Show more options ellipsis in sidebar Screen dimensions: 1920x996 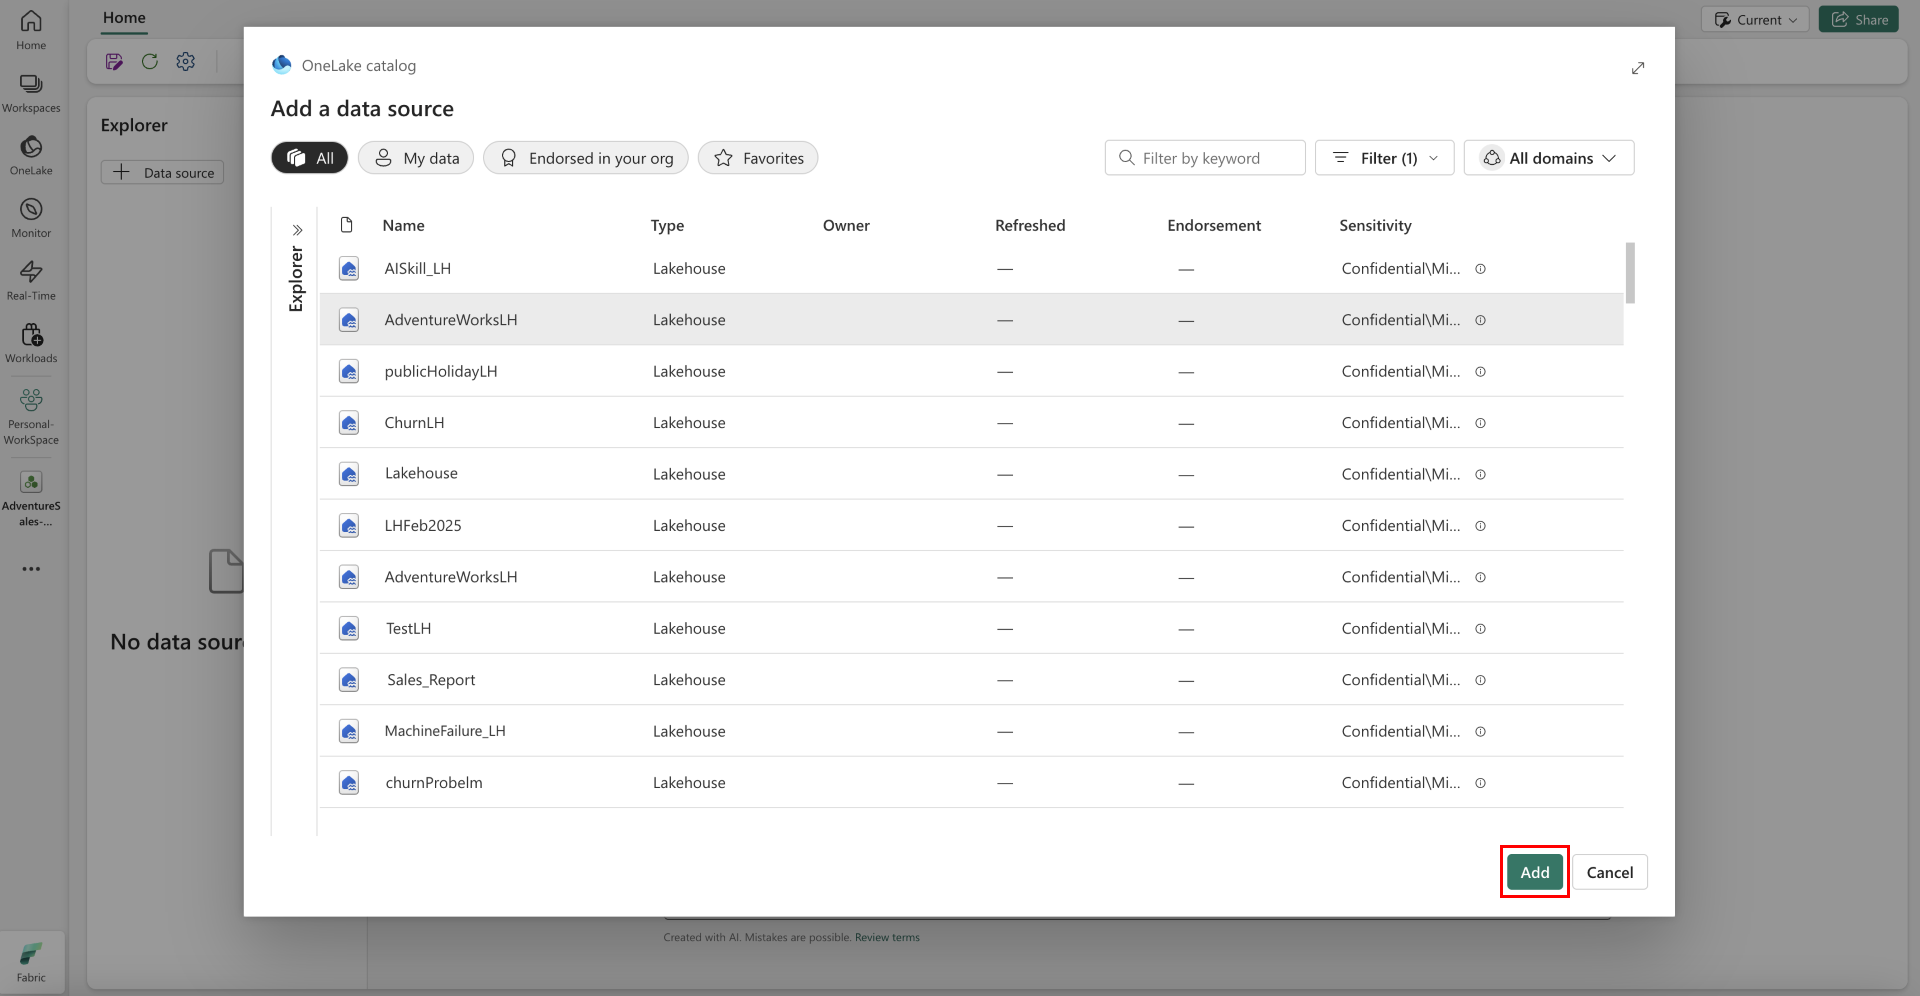[31, 569]
